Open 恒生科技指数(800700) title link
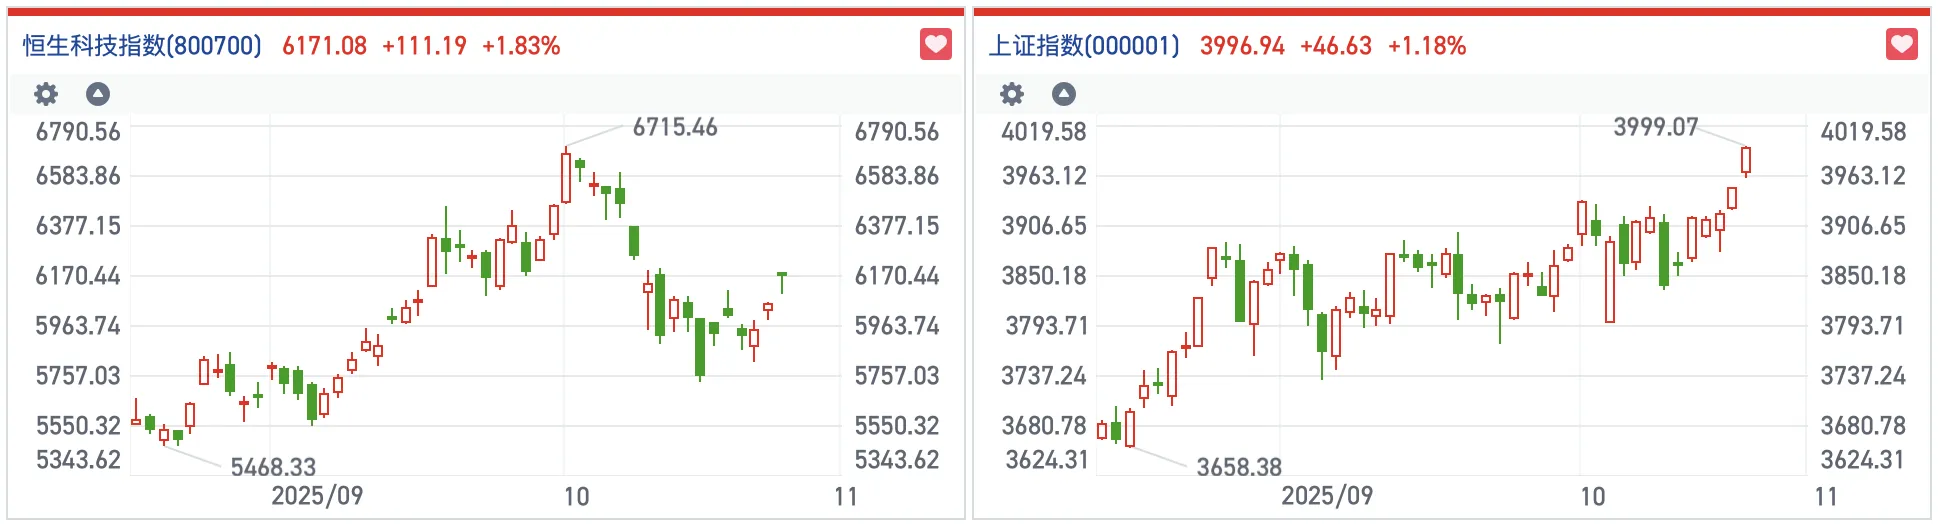 (x=142, y=46)
